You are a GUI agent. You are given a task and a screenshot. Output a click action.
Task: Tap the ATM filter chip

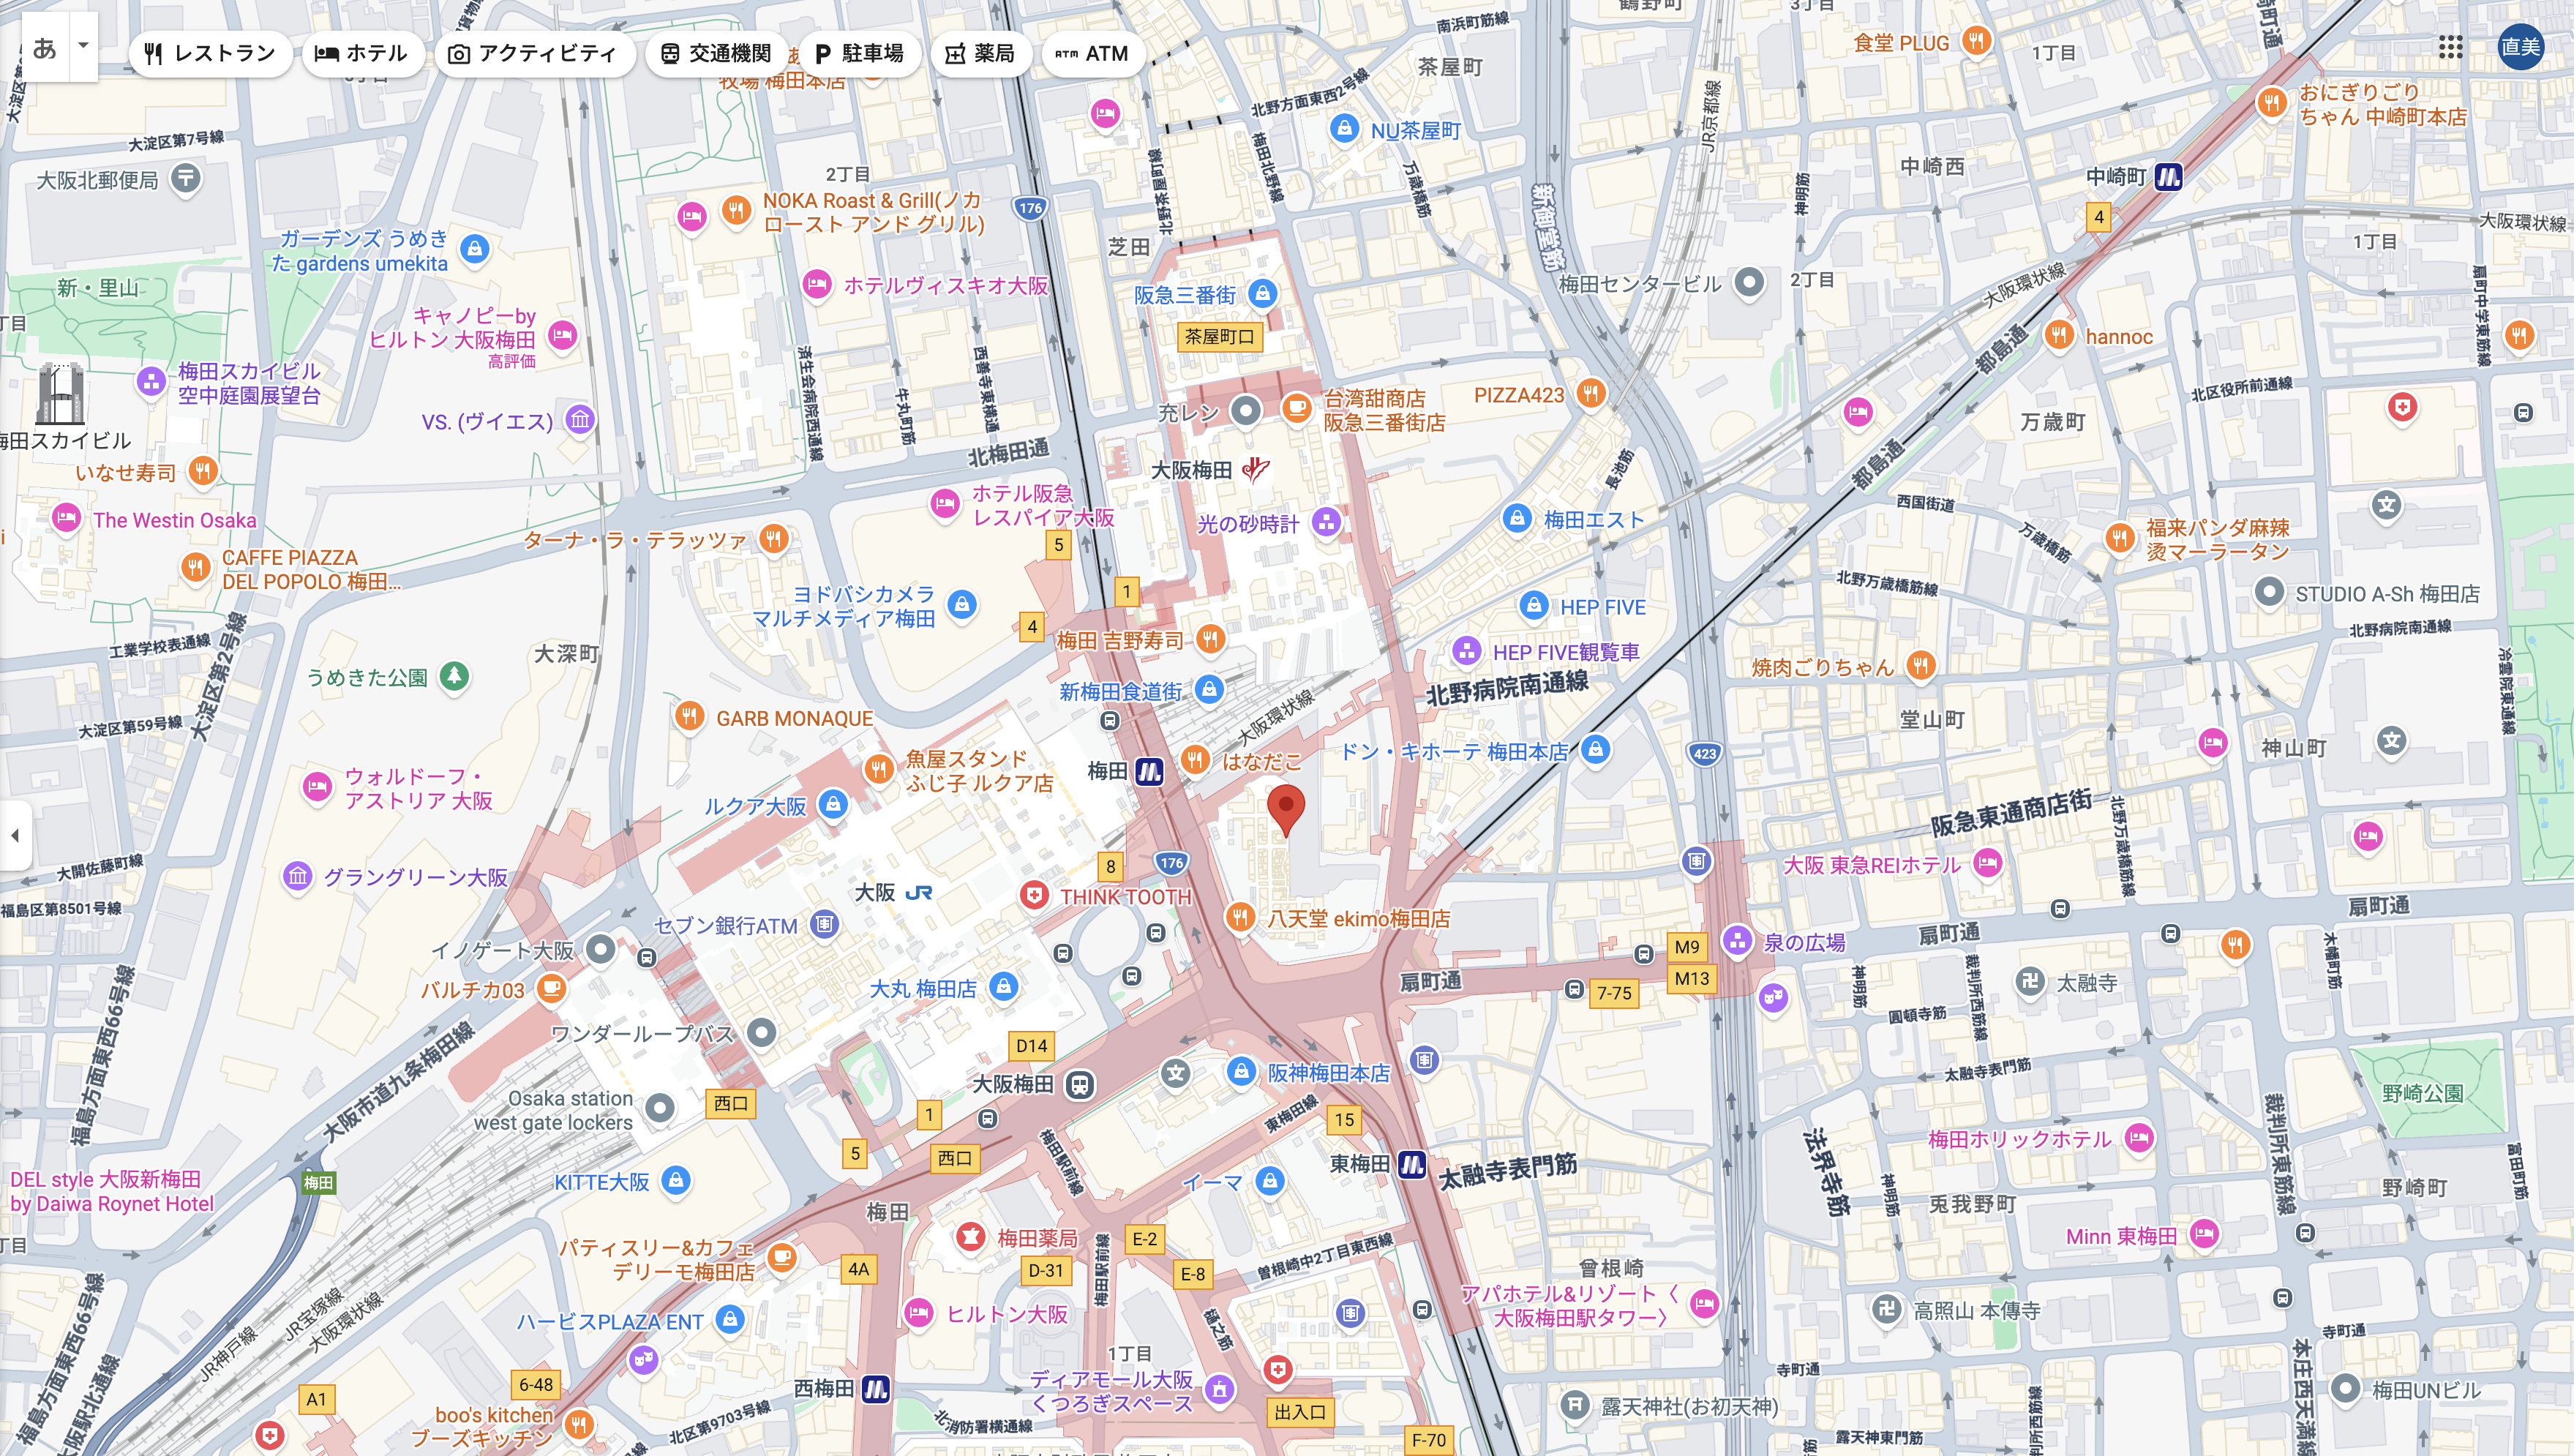[1092, 53]
